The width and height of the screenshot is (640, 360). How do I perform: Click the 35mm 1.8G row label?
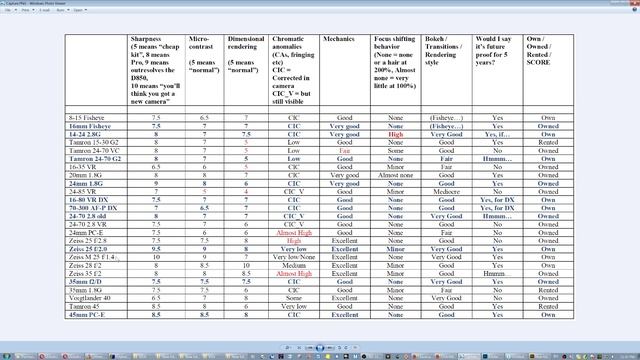(x=85, y=290)
